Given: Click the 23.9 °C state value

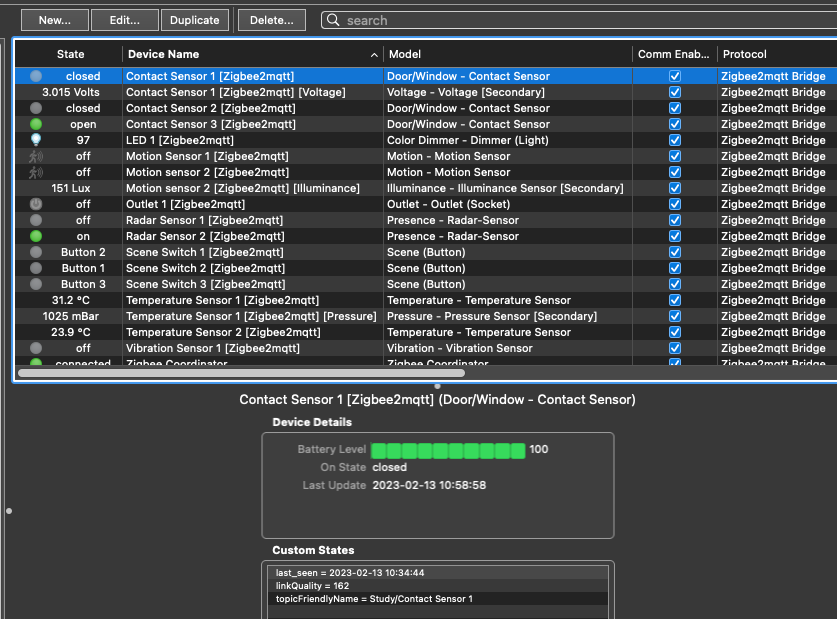Looking at the screenshot, I should [x=70, y=332].
